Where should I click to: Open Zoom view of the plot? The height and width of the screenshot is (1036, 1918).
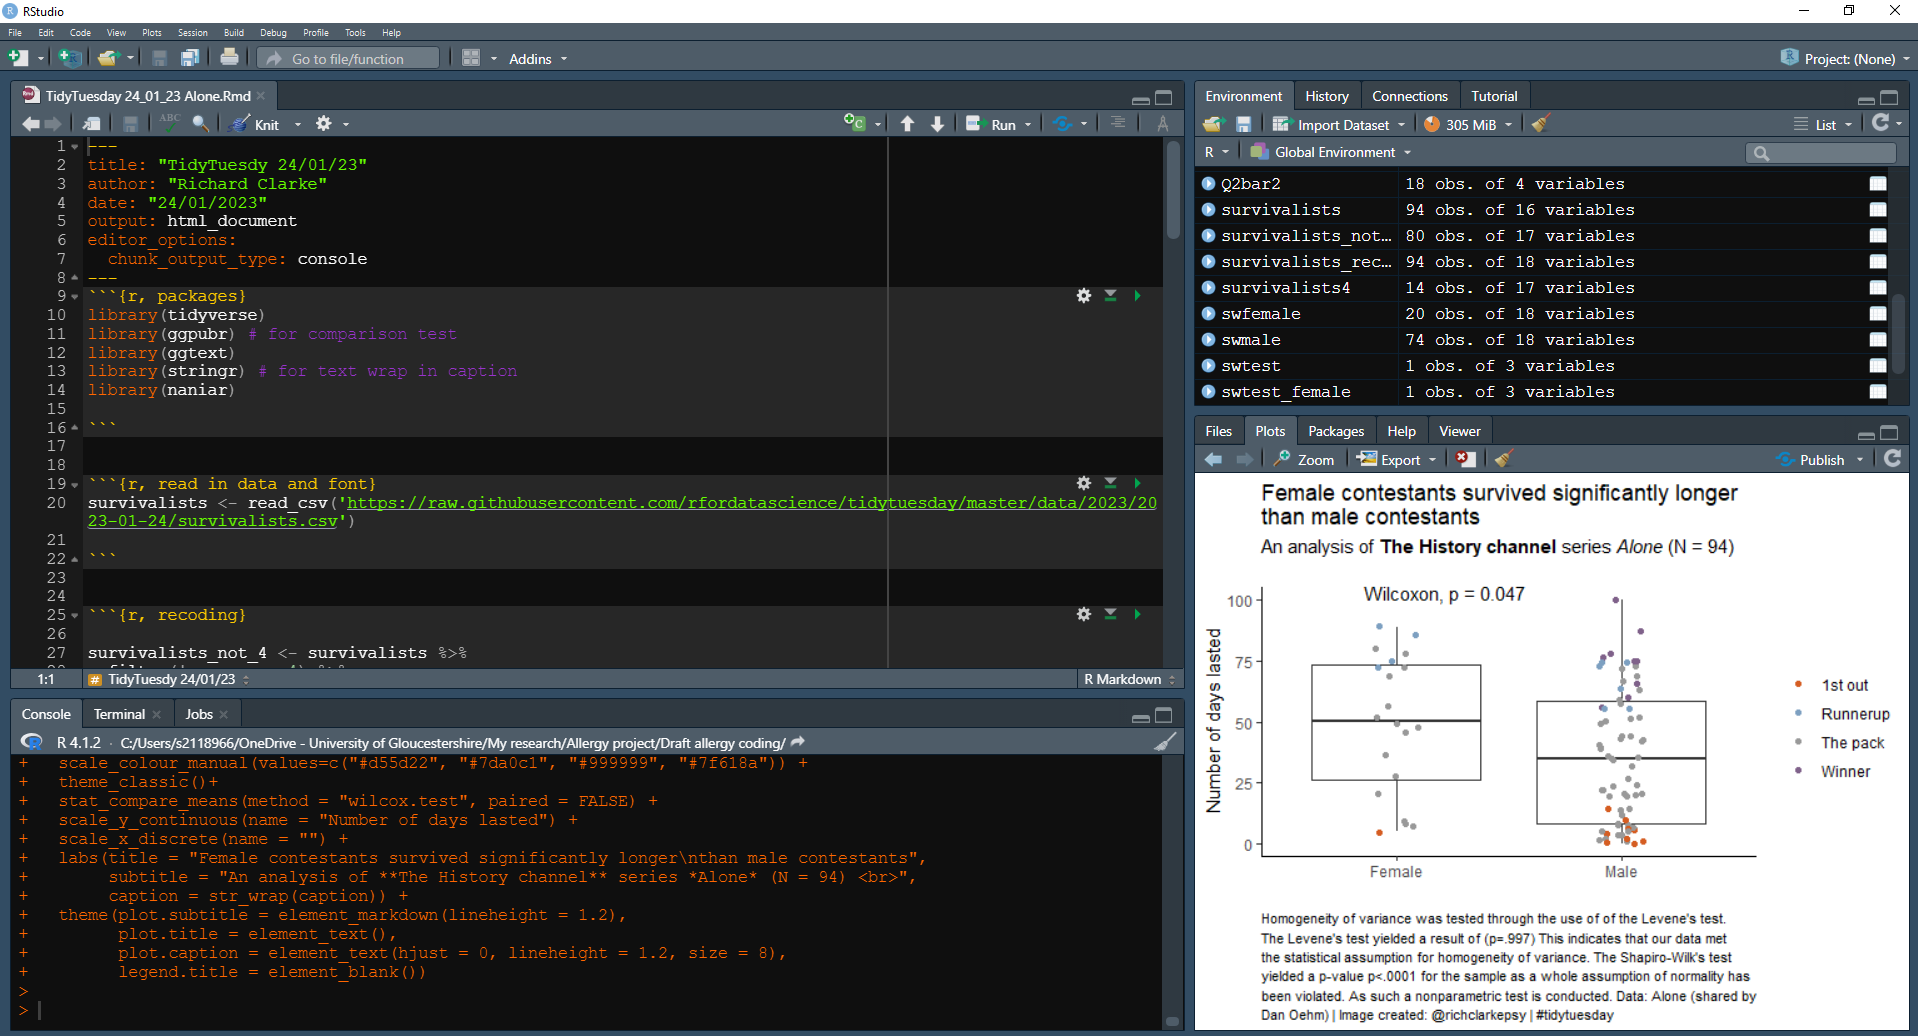1304,459
